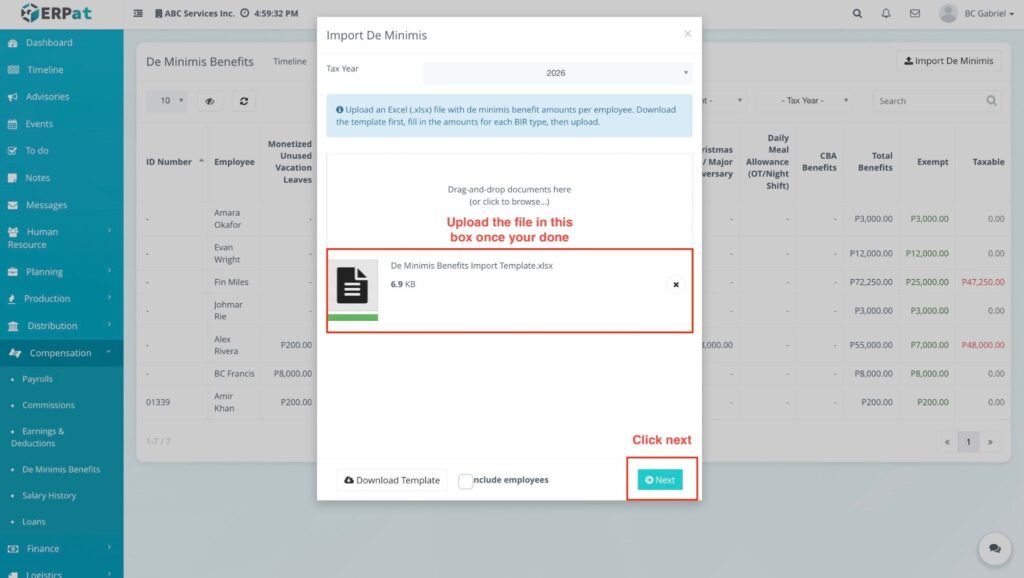Toggle column visibility eye icon
Screen dimensions: 1024x578
pyautogui.click(x=210, y=101)
